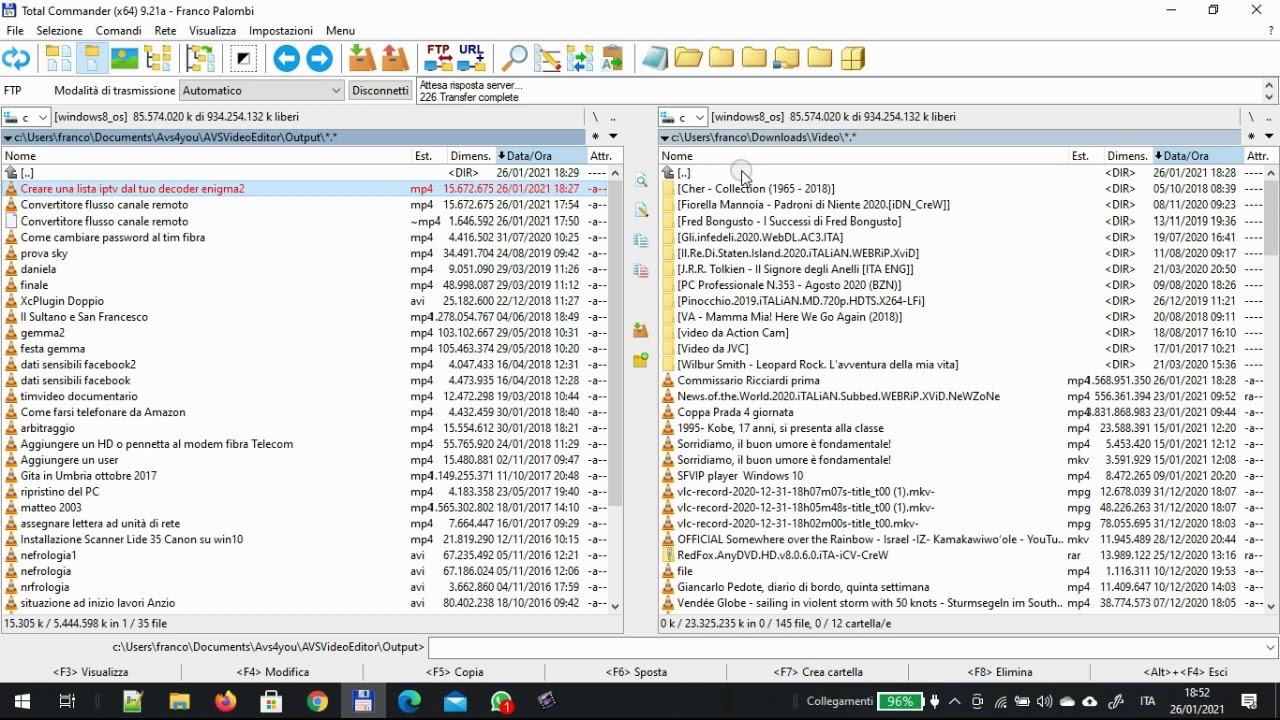Select file 'Come cambiare password al tim fibra'
Image resolution: width=1280 pixels, height=720 pixels.
click(112, 237)
